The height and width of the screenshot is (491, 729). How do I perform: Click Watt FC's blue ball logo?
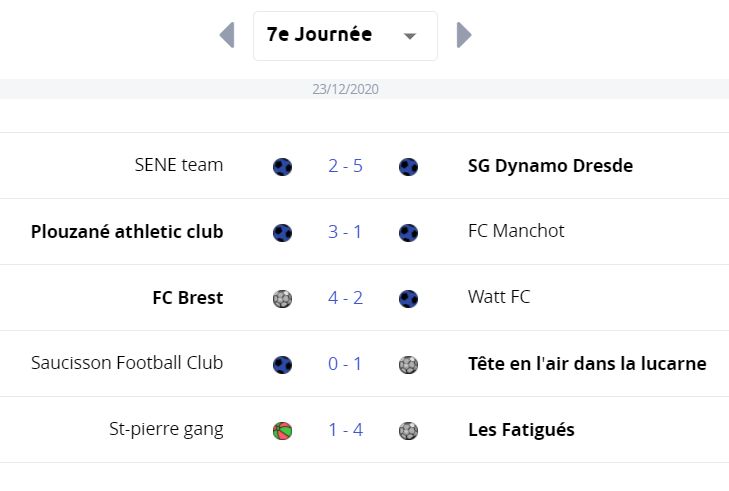(x=408, y=299)
